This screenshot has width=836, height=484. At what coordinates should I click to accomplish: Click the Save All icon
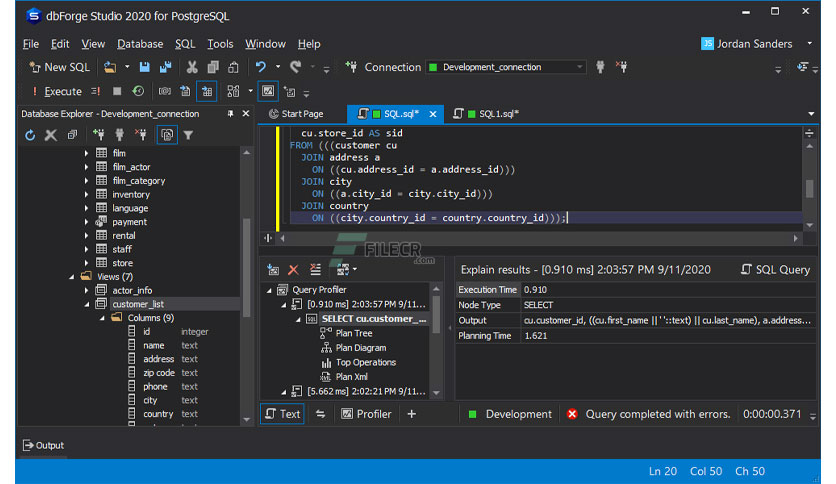click(x=165, y=67)
